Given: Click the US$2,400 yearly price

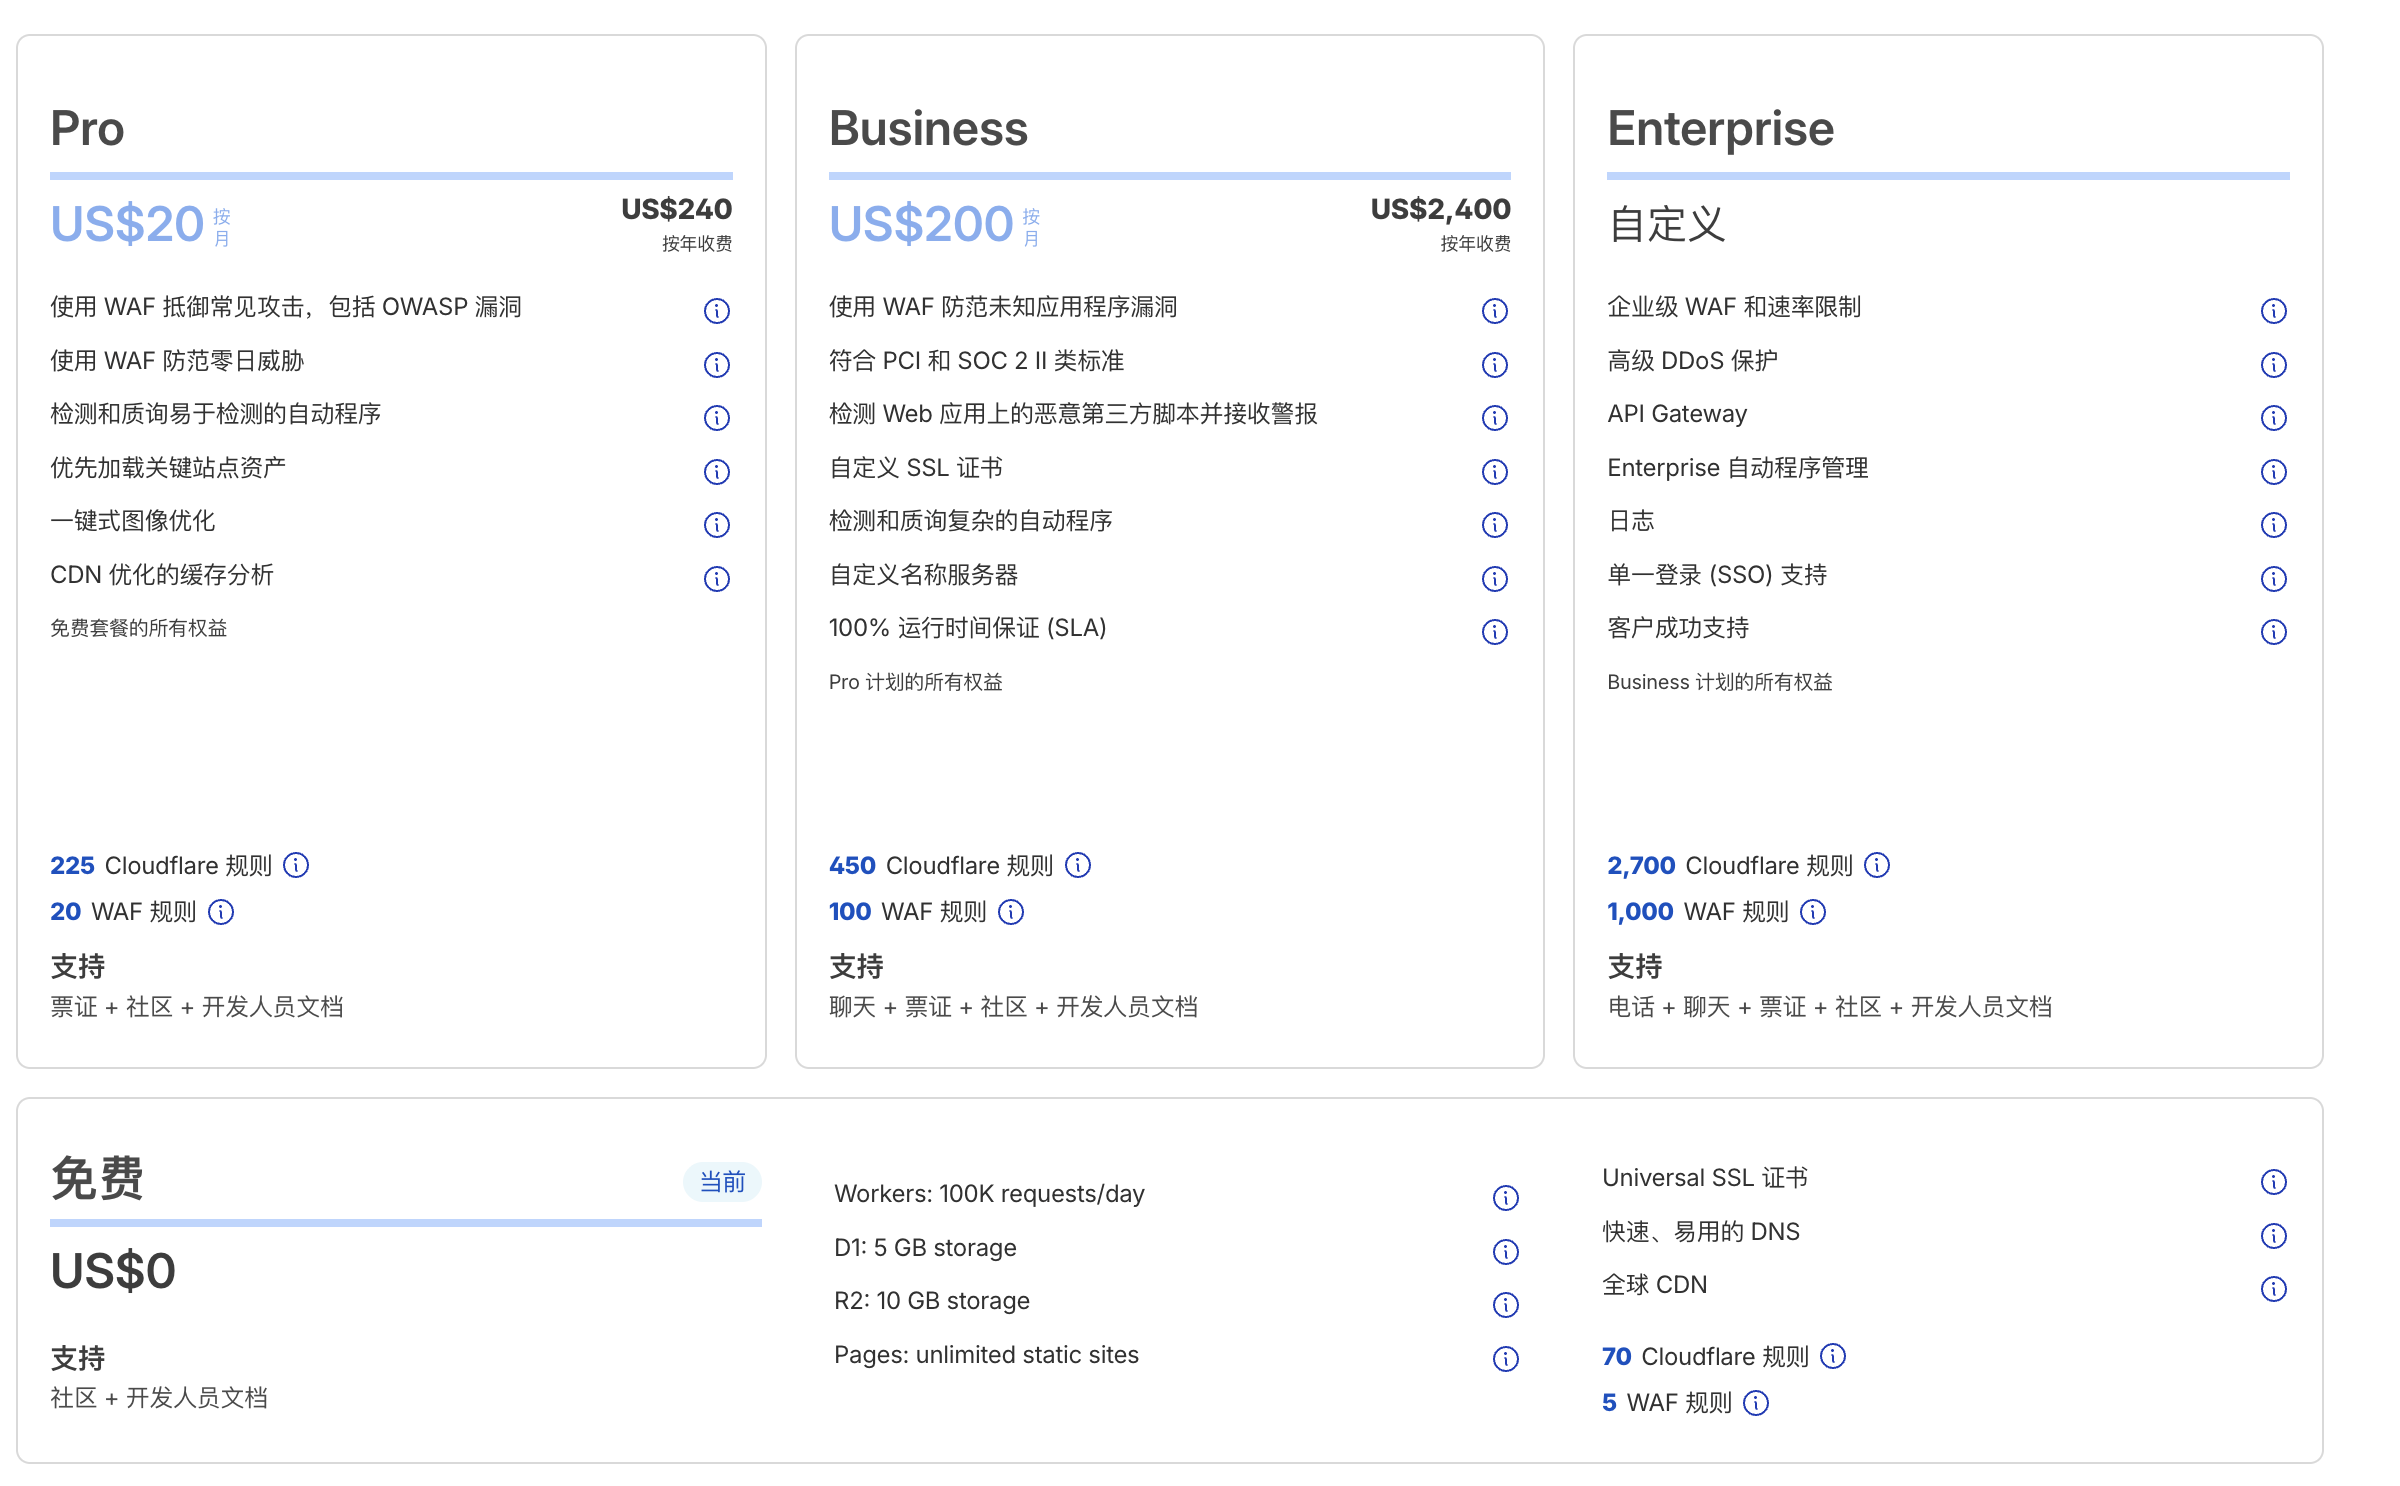Looking at the screenshot, I should coord(1441,209).
